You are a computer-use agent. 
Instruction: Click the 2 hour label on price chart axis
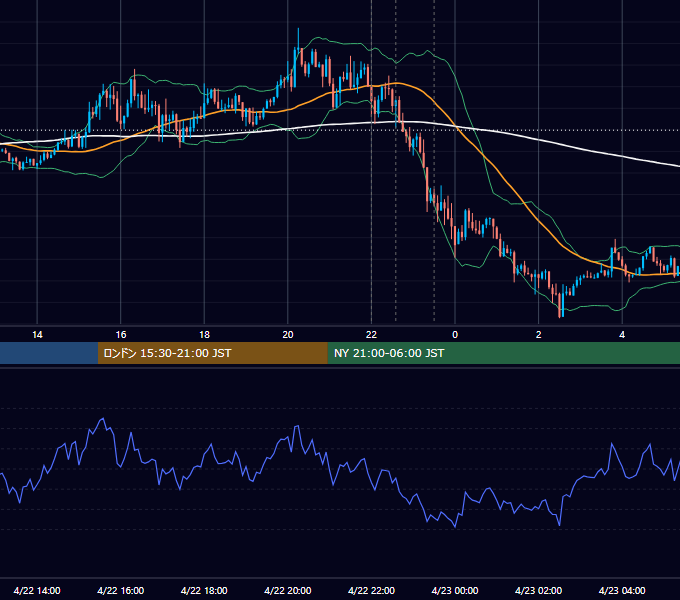tap(539, 335)
